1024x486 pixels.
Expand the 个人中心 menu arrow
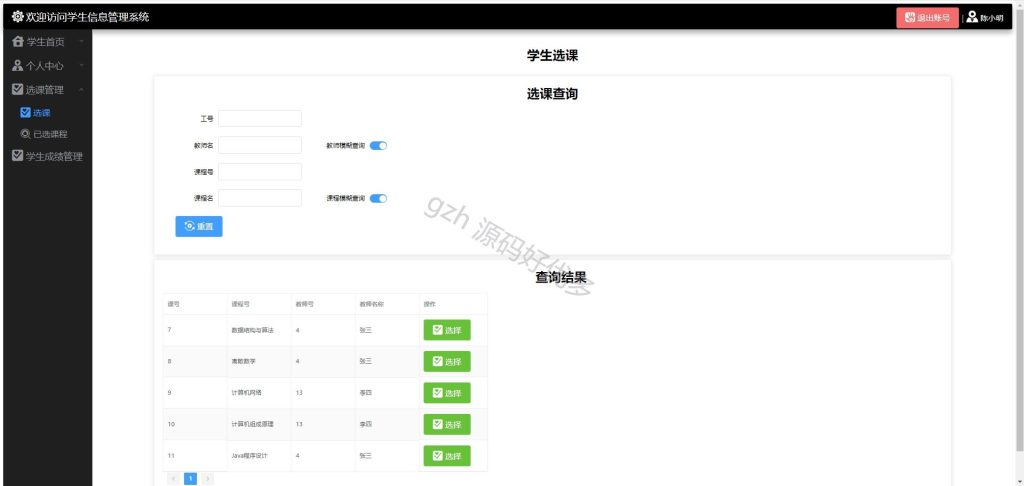[x=81, y=66]
